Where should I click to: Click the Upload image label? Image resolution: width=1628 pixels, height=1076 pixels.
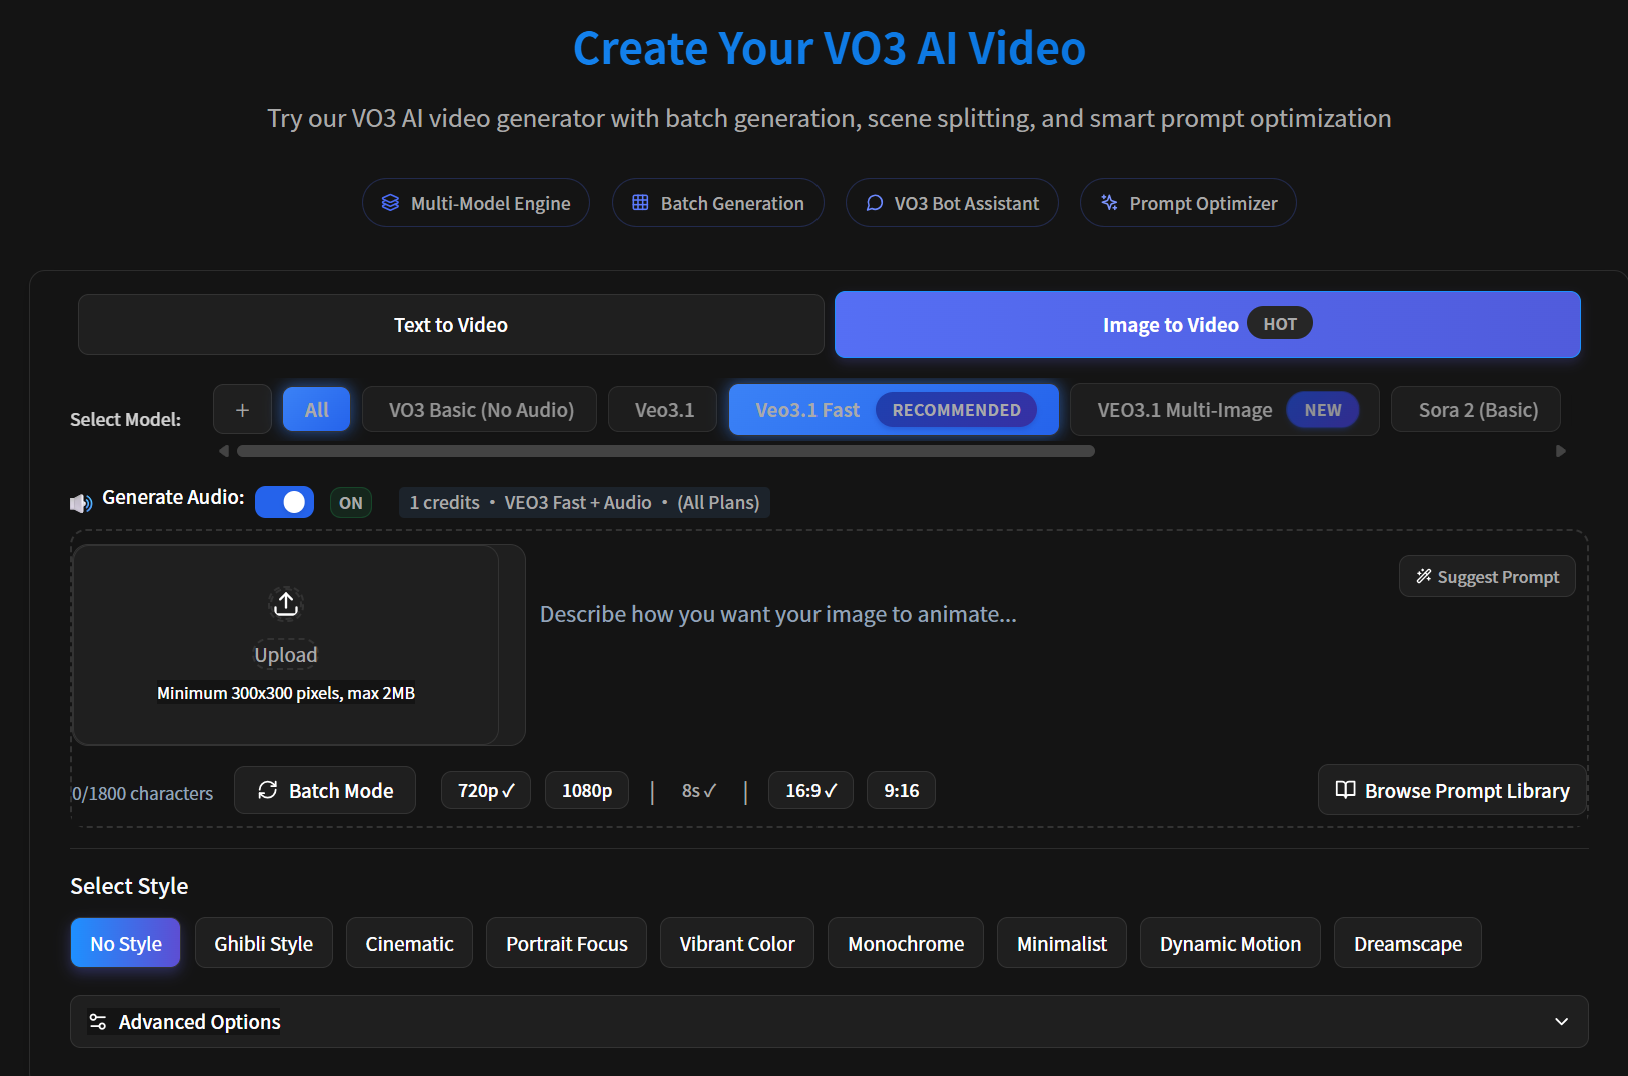pyautogui.click(x=286, y=655)
